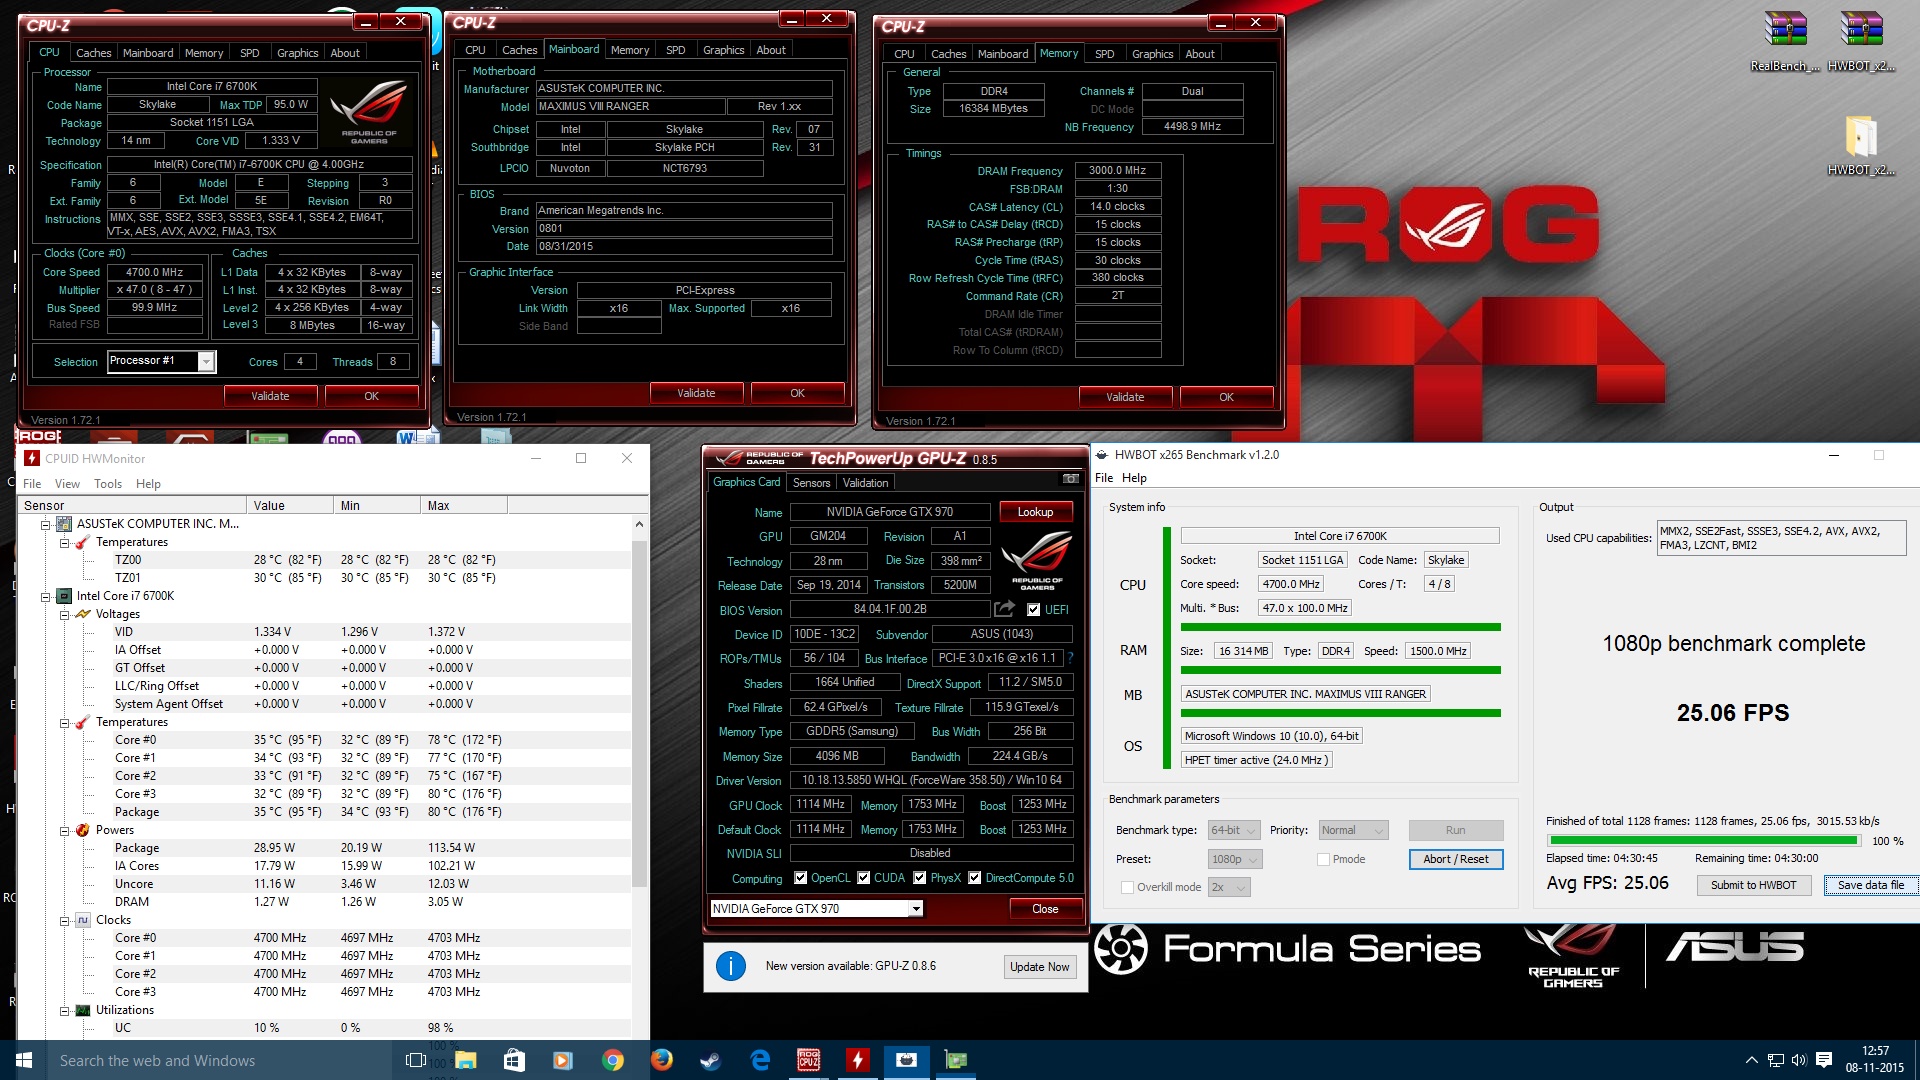
Task: Collapse the Clocks node in HWMonitor
Action: (64, 920)
